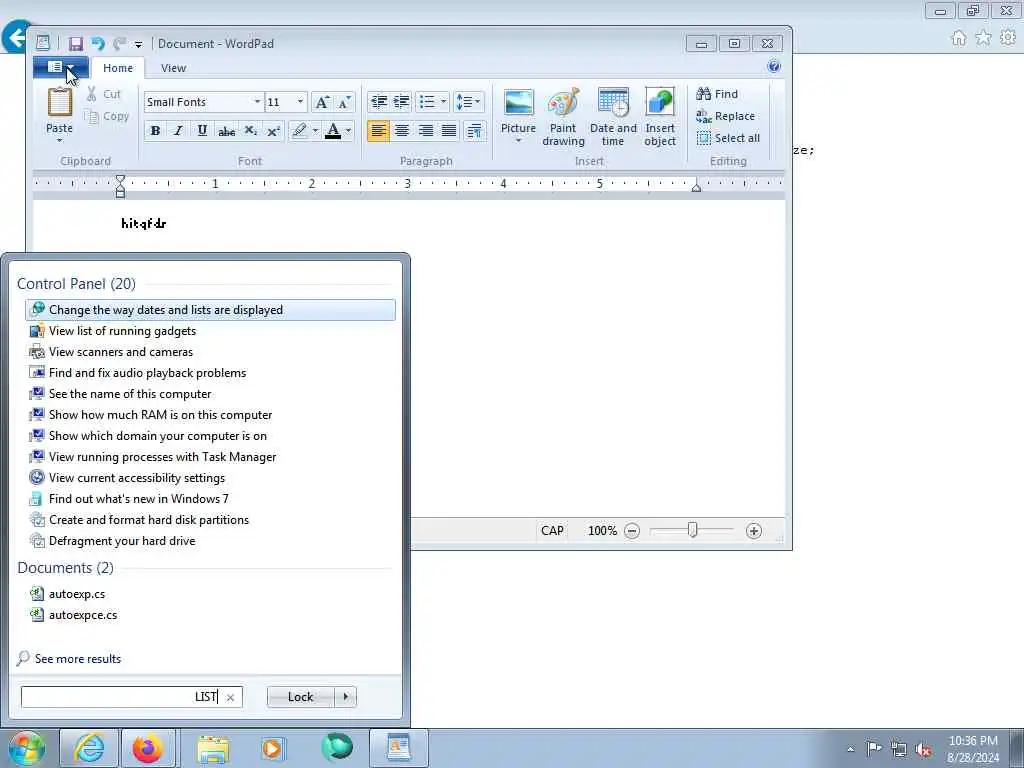The height and width of the screenshot is (768, 1024).
Task: Open the highlight color dropdown arrow
Action: [x=315, y=131]
